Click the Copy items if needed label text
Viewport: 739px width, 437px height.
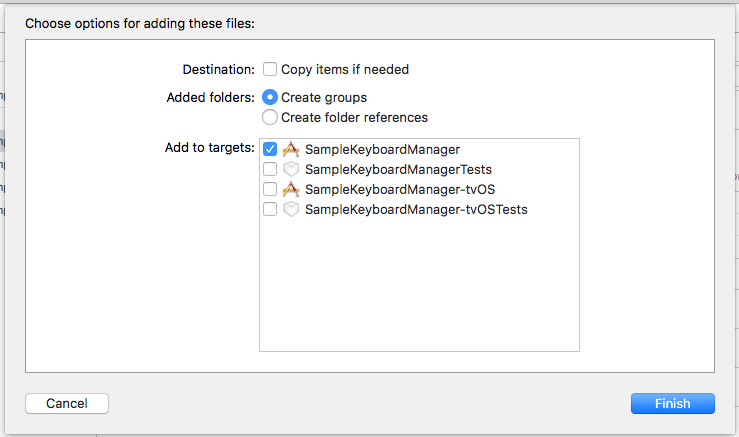(x=345, y=69)
